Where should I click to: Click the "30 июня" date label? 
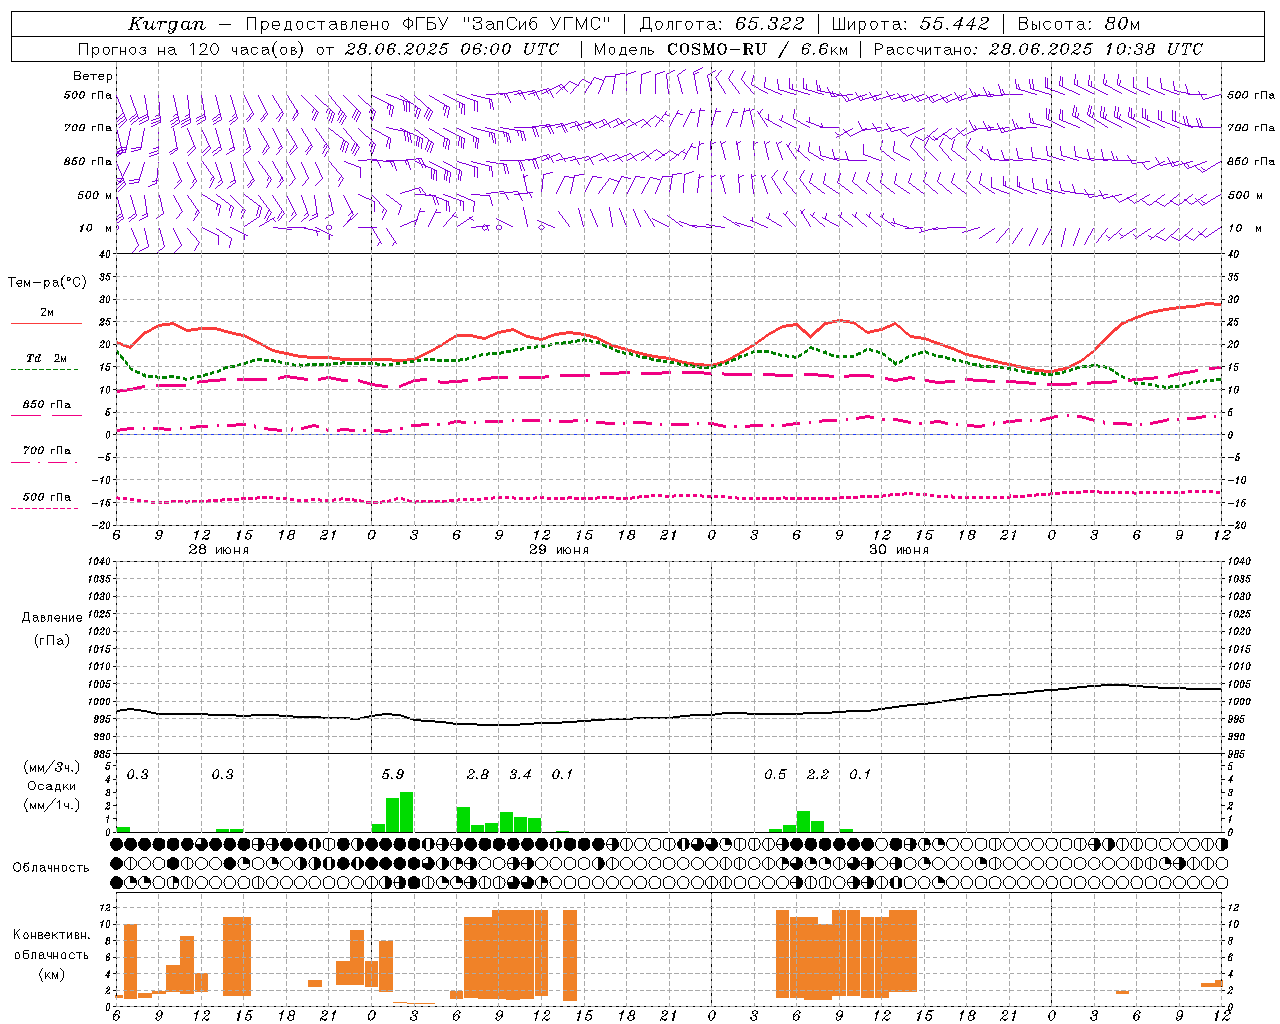[898, 550]
